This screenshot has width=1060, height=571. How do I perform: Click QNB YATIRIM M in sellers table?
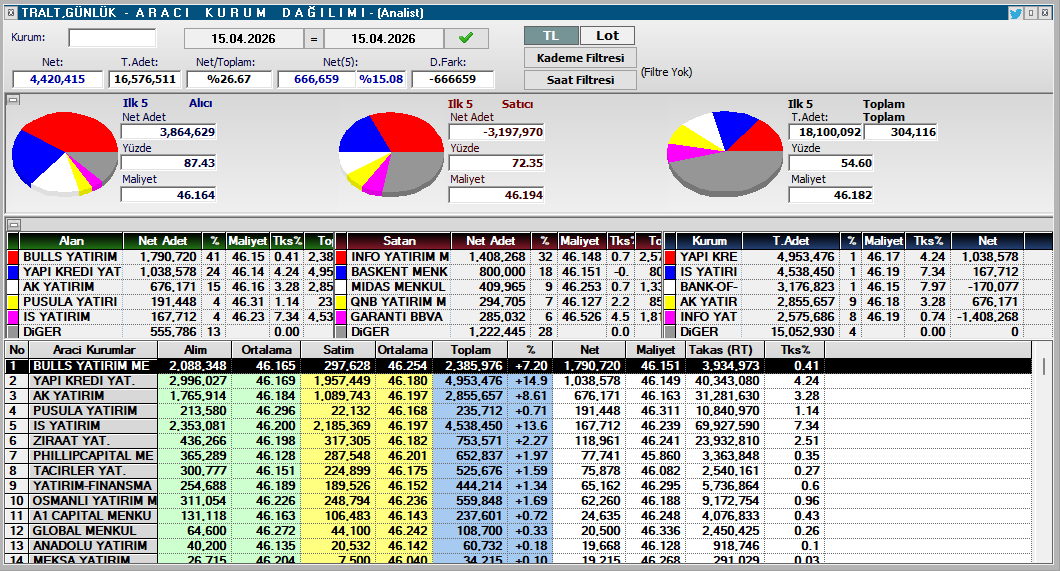tap(398, 301)
